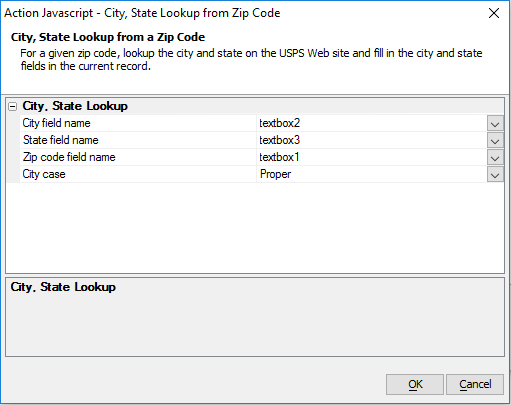This screenshot has width=511, height=405.
Task: Click the City, State Lookup category header
Action: click(x=75, y=106)
